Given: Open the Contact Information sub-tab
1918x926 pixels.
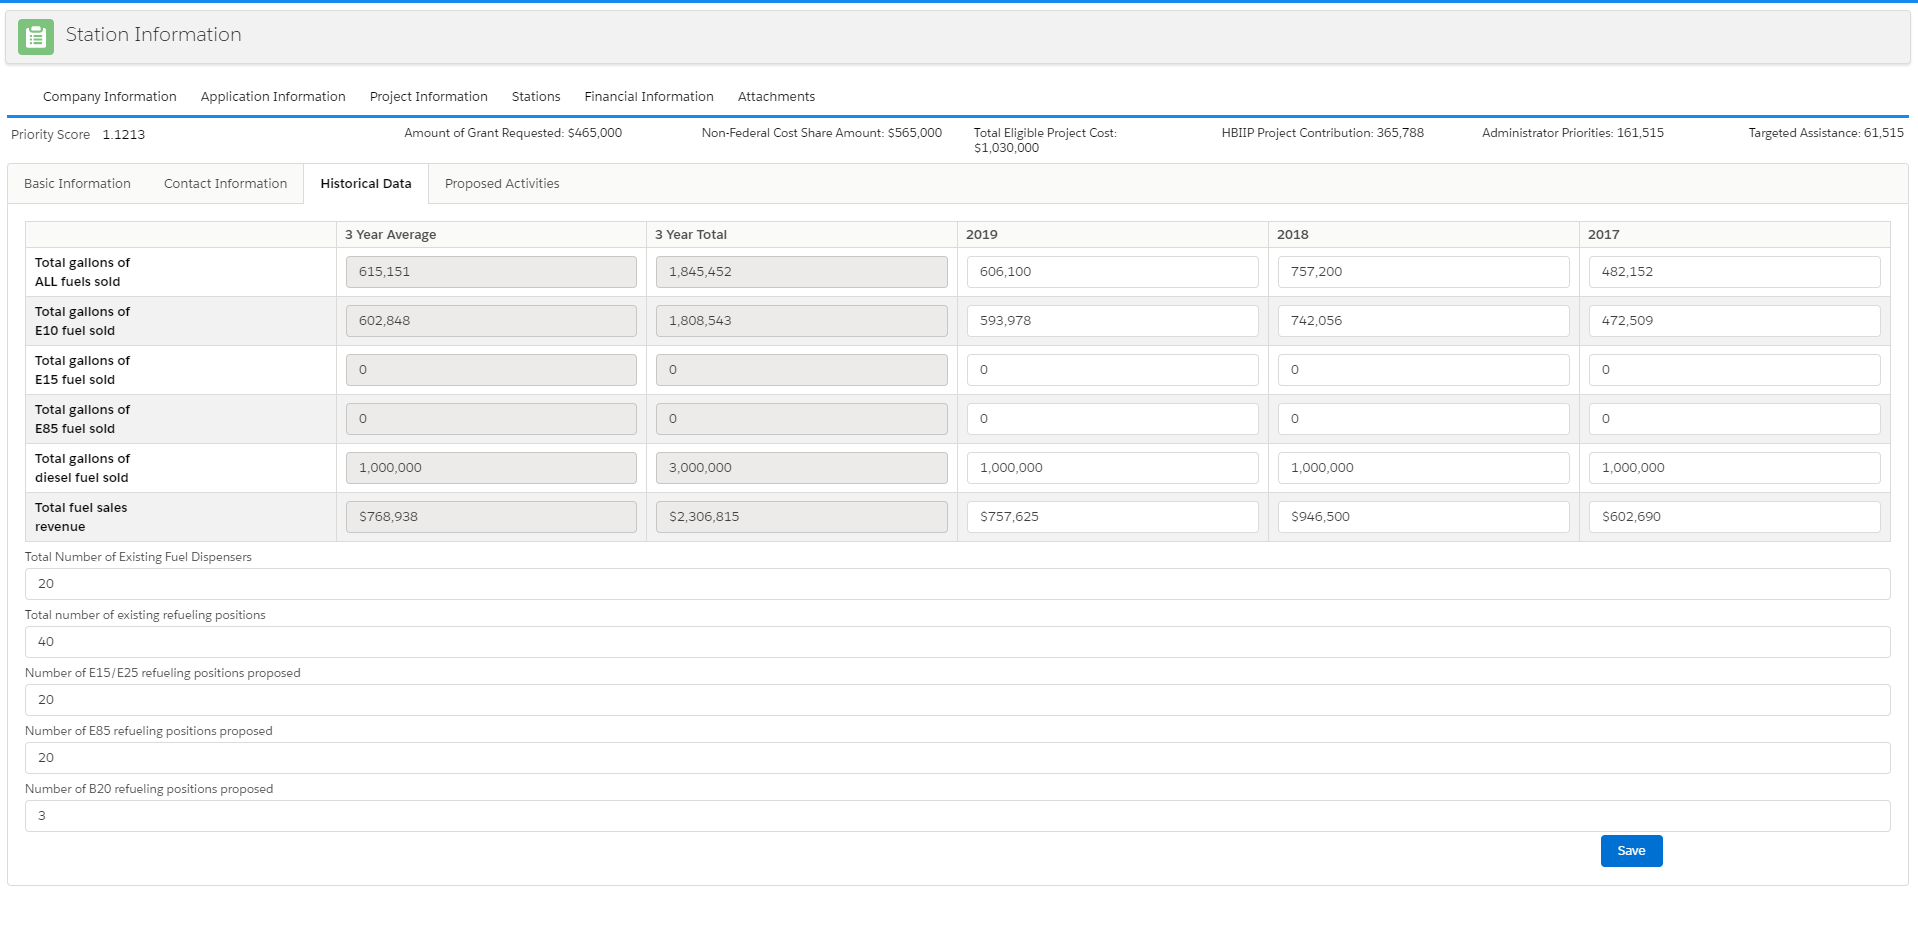Looking at the screenshot, I should point(225,184).
